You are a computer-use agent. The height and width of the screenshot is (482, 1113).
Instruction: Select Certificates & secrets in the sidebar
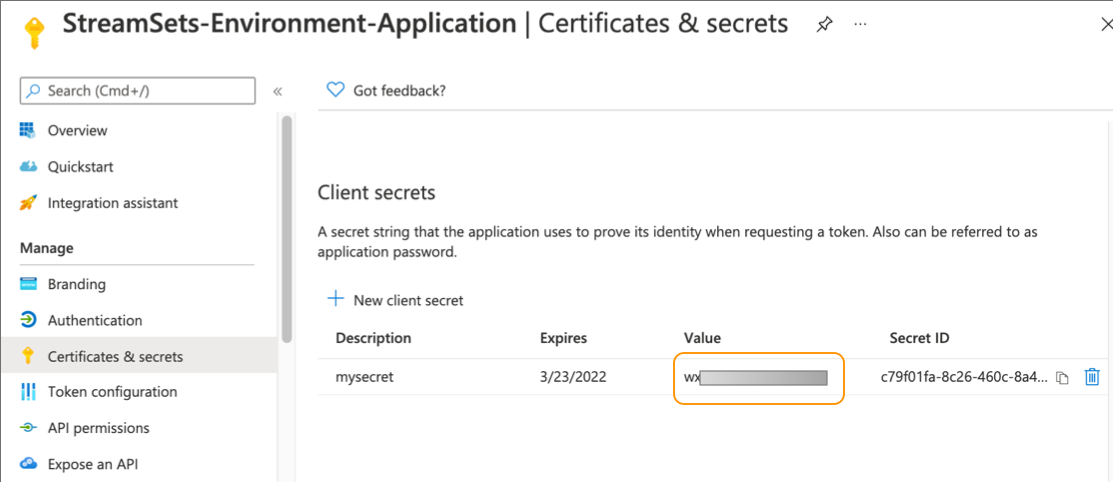click(x=115, y=356)
